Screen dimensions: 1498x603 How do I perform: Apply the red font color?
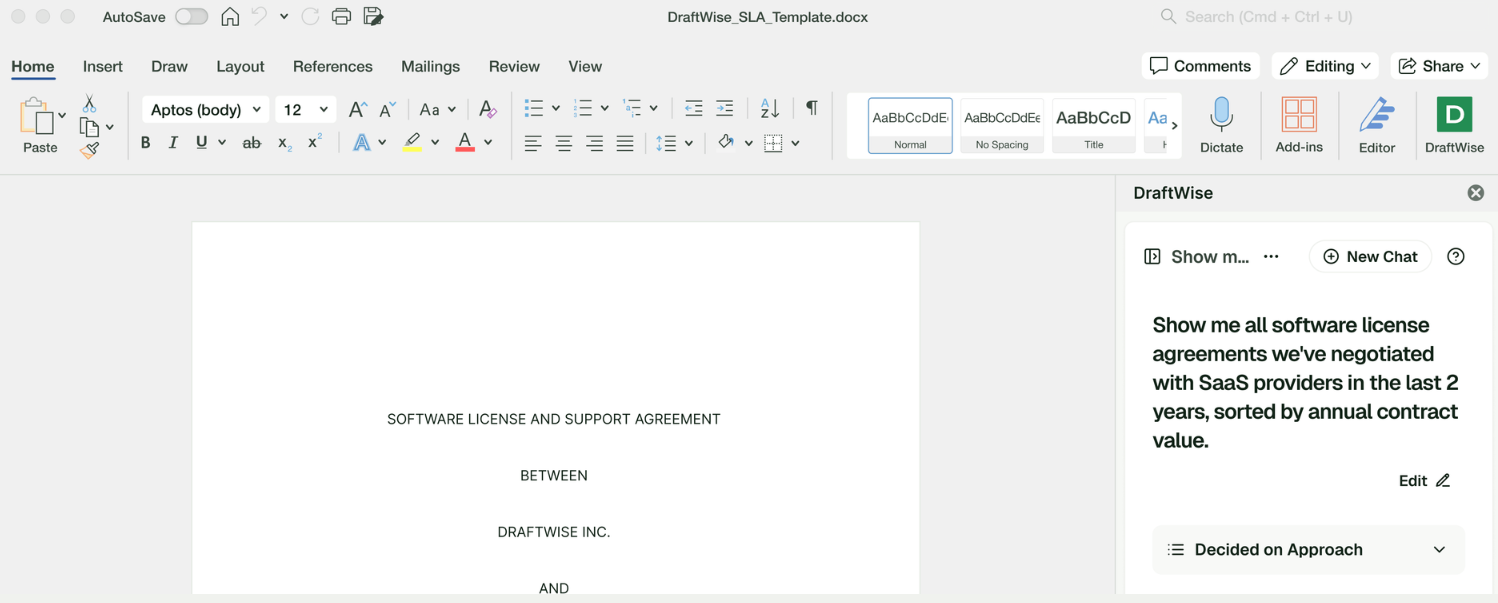click(x=465, y=143)
